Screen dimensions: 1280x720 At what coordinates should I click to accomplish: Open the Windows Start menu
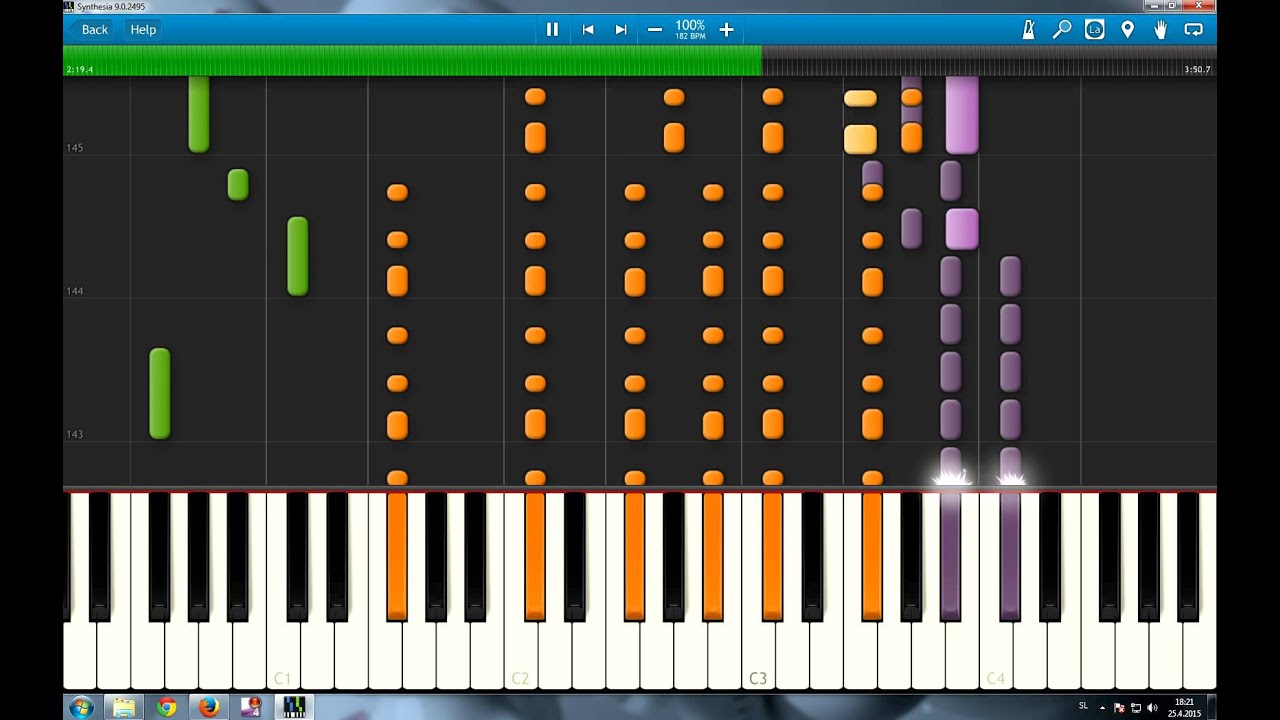tap(81, 708)
